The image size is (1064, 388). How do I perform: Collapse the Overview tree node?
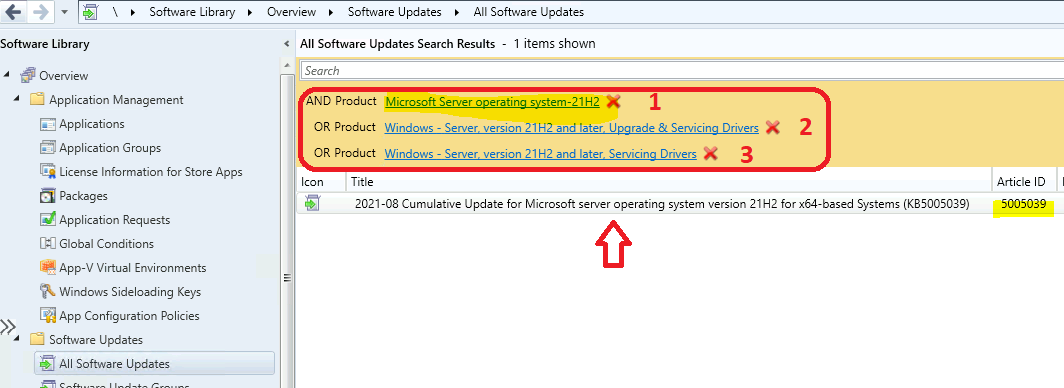coord(7,75)
